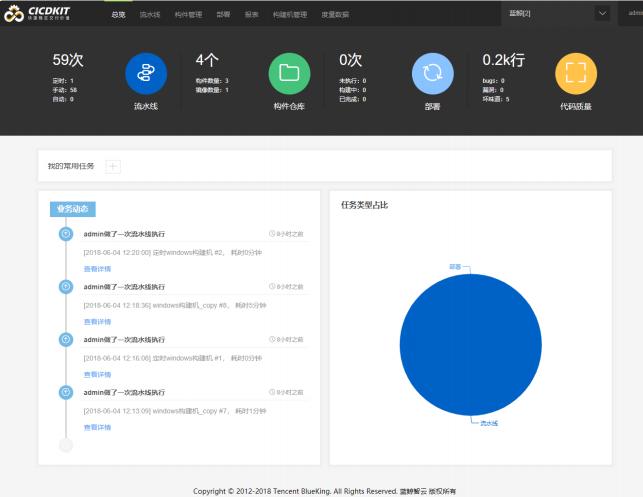This screenshot has width=643, height=497.
Task: Click the 业务动态 section label
Action: [x=72, y=209]
